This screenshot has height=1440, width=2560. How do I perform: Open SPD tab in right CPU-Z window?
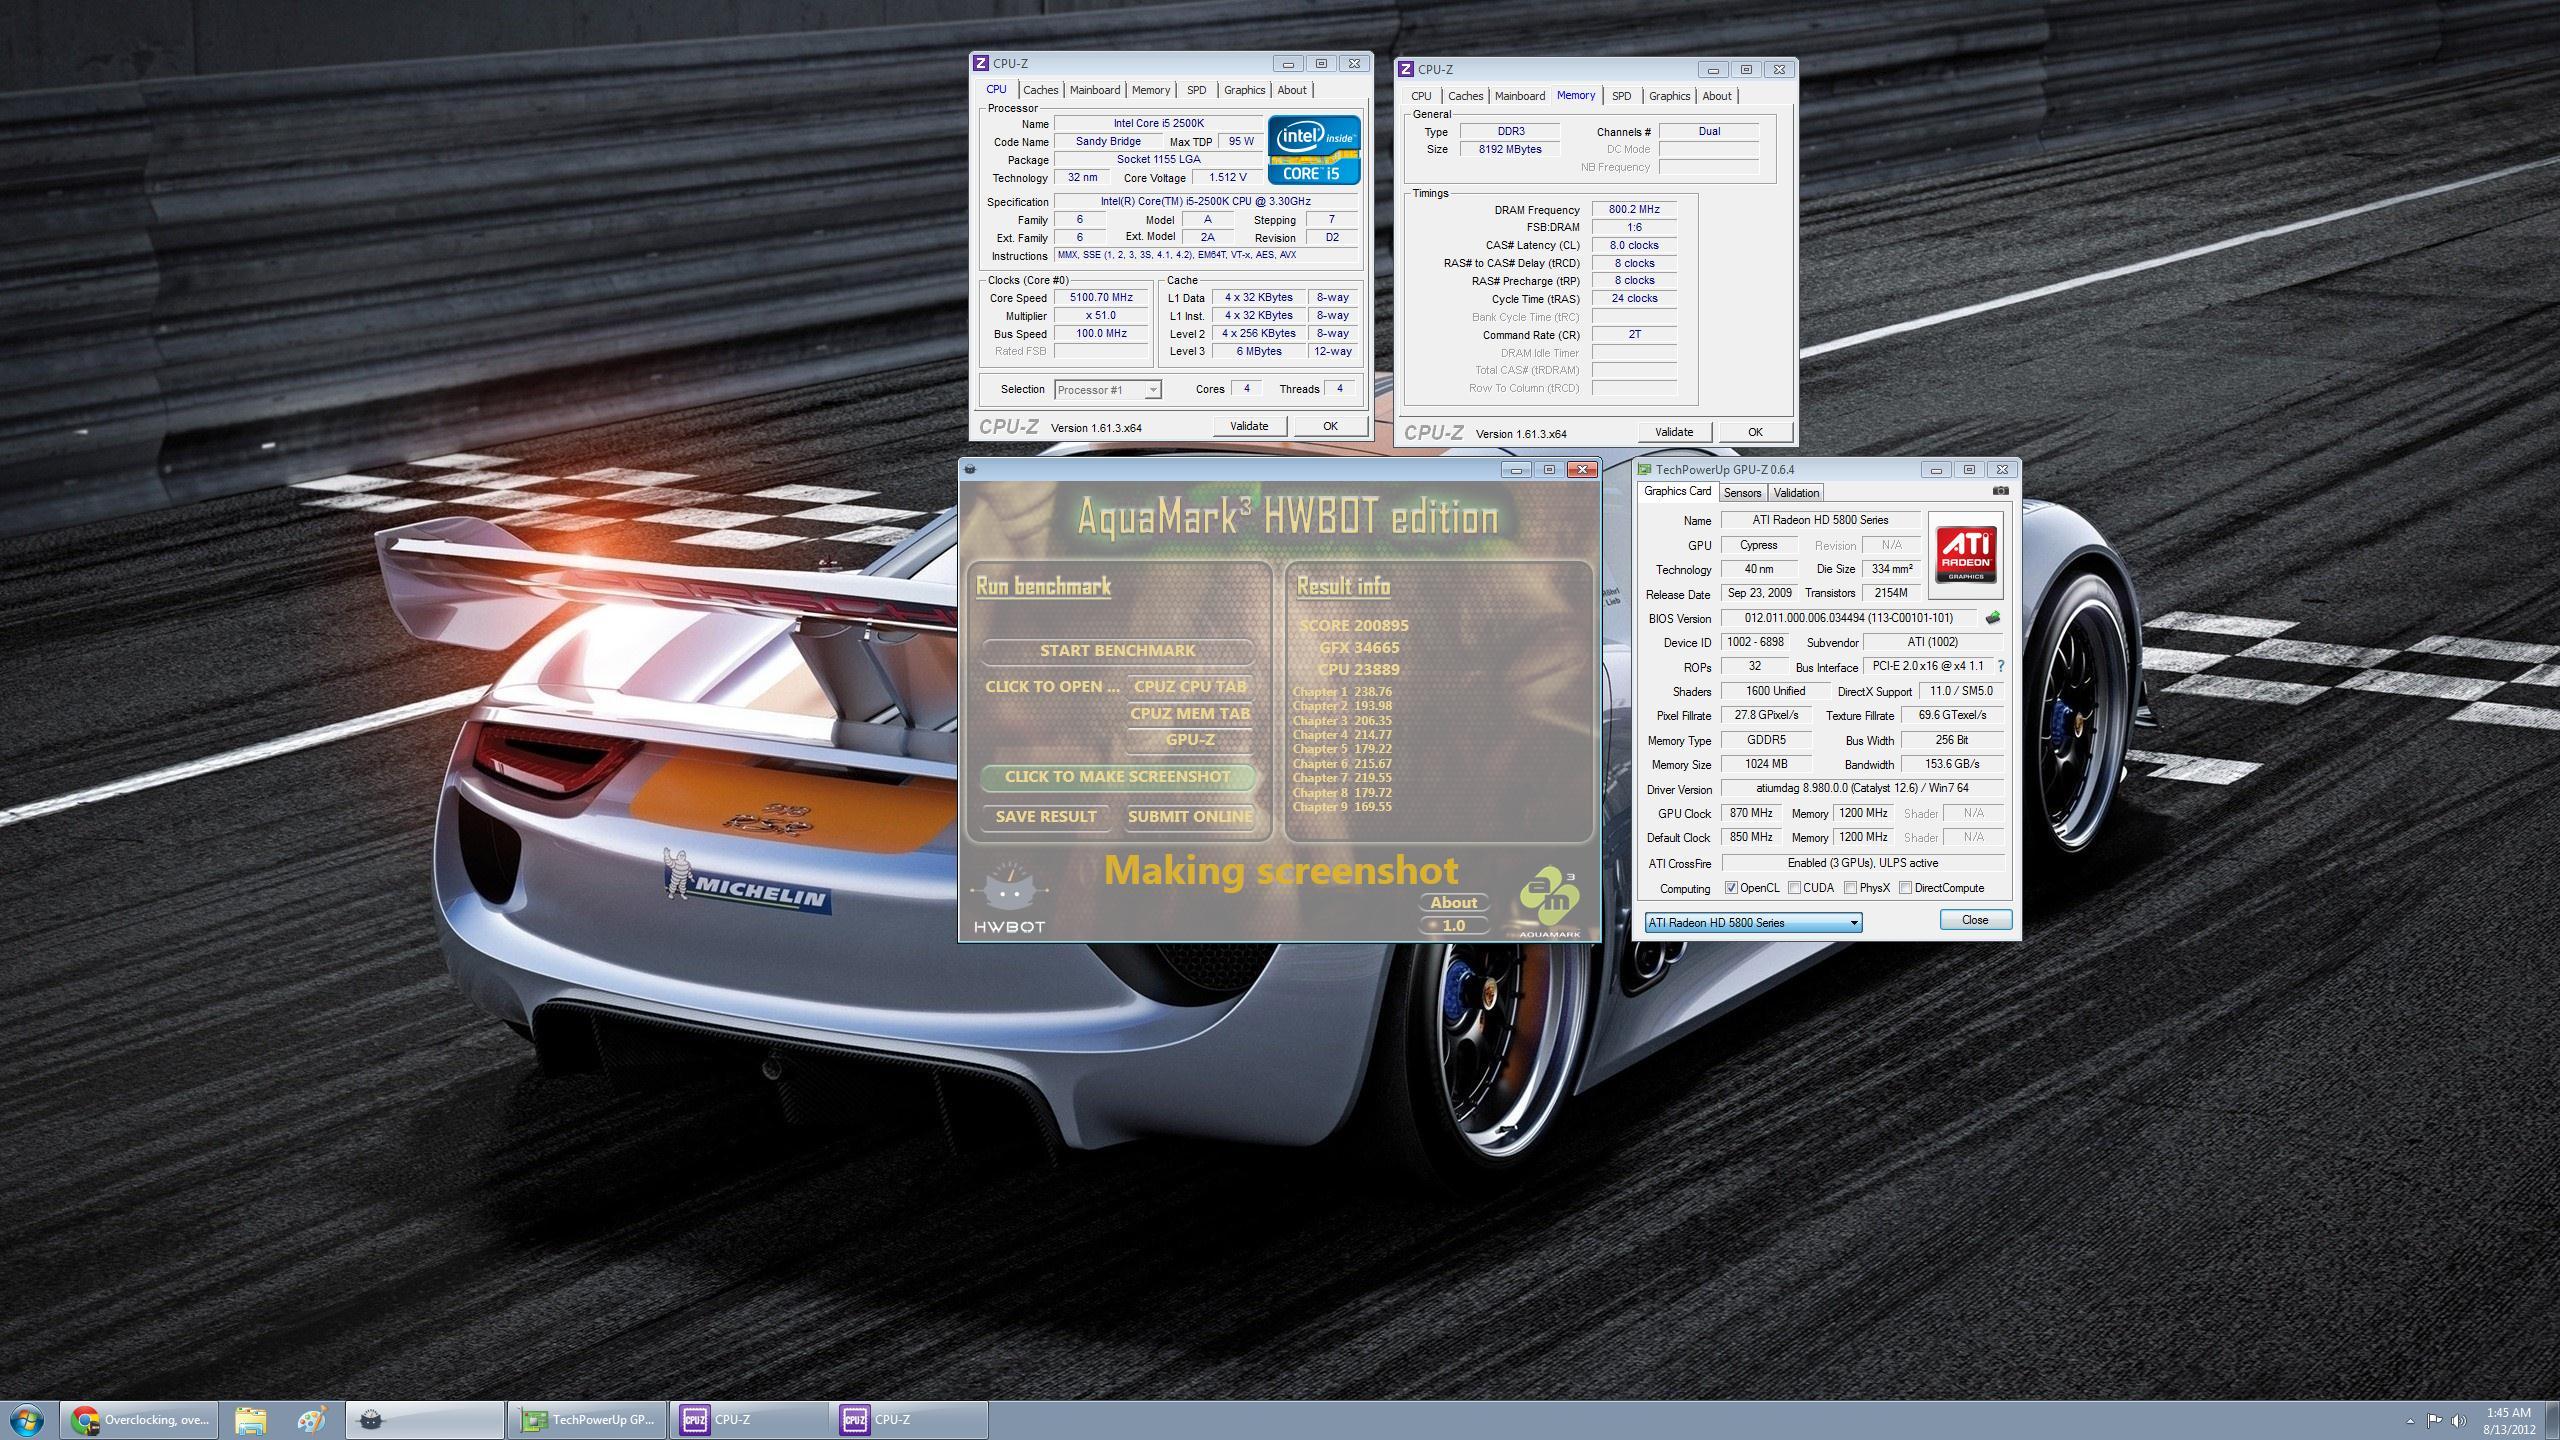pos(1621,96)
